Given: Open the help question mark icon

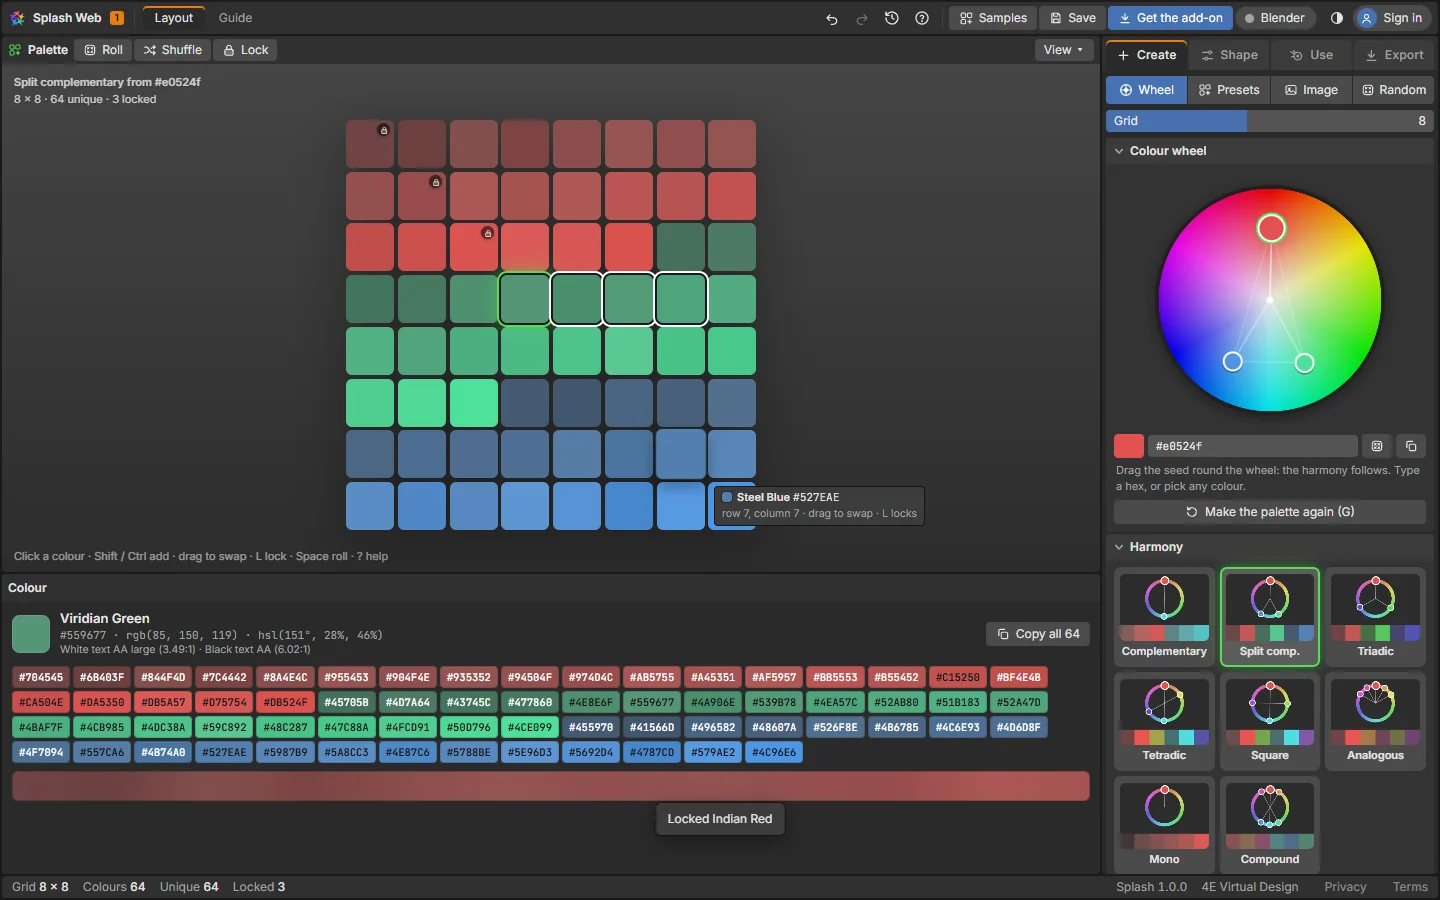Looking at the screenshot, I should (922, 18).
